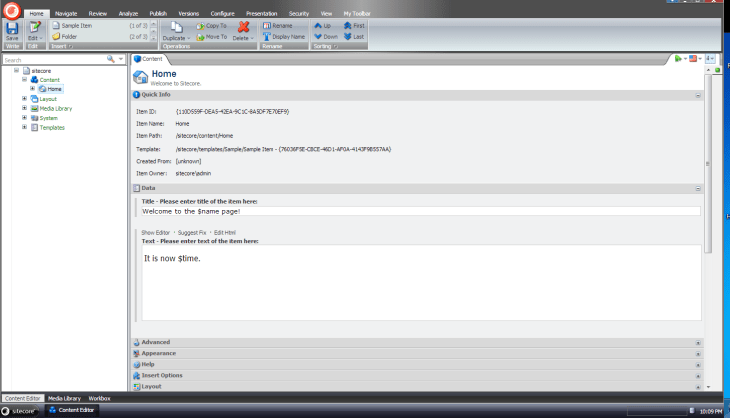Viewport: 730px width, 418px height.
Task: Expand the Templates tree node
Action: (25, 127)
